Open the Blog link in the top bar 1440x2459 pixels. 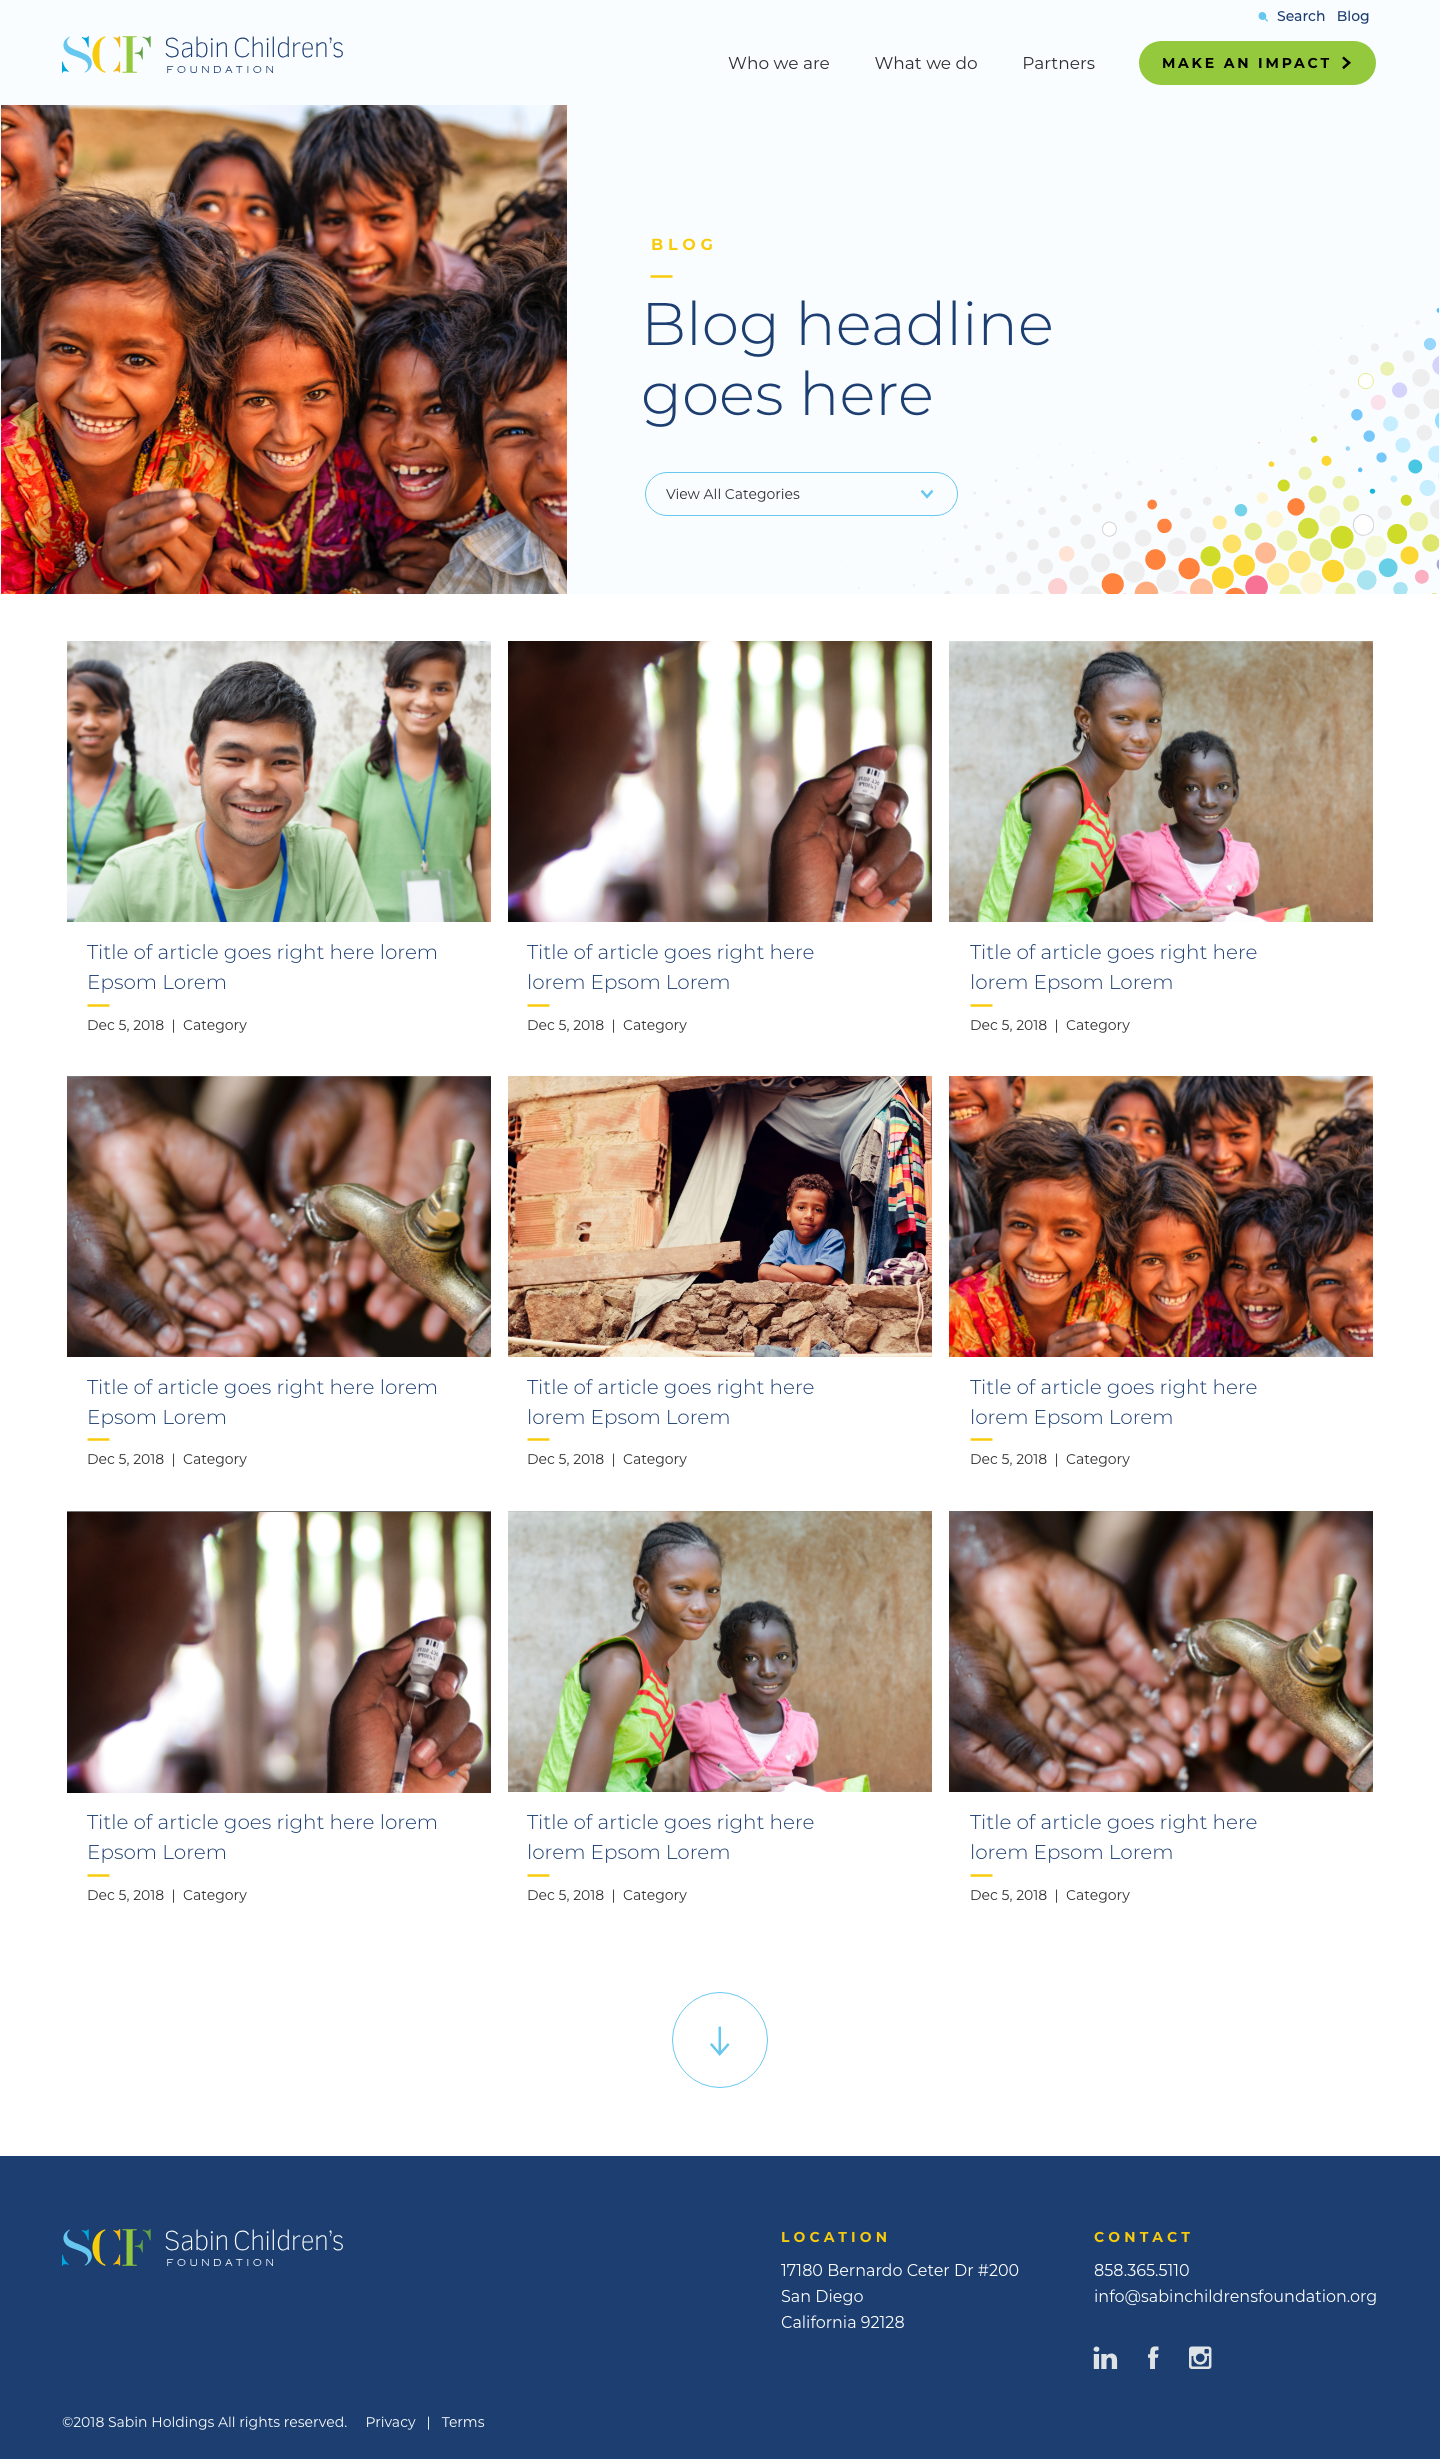point(1353,16)
